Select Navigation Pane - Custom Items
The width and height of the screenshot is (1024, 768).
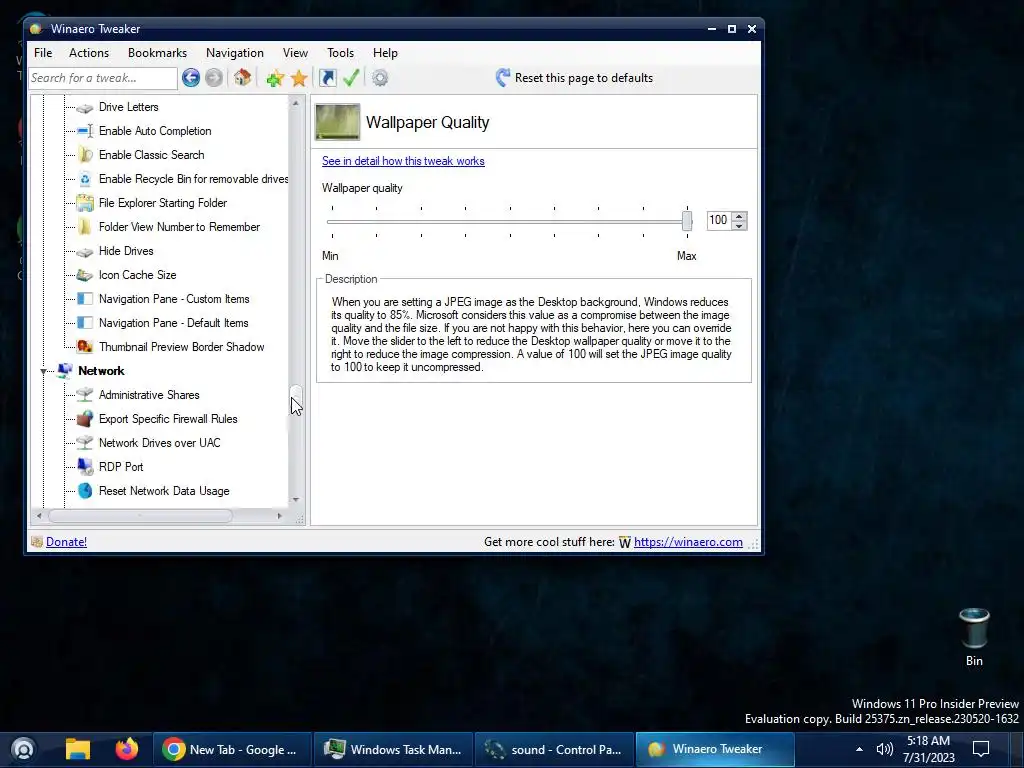[x=174, y=299]
